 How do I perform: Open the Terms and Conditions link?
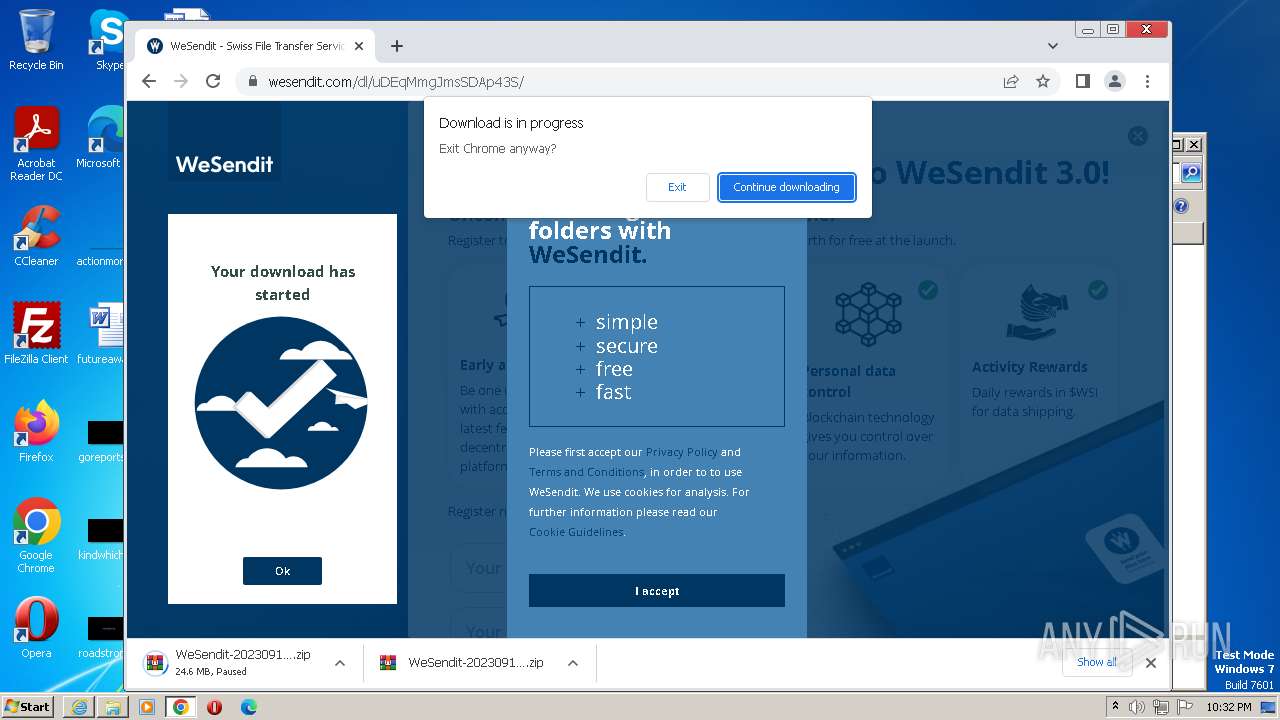click(586, 472)
